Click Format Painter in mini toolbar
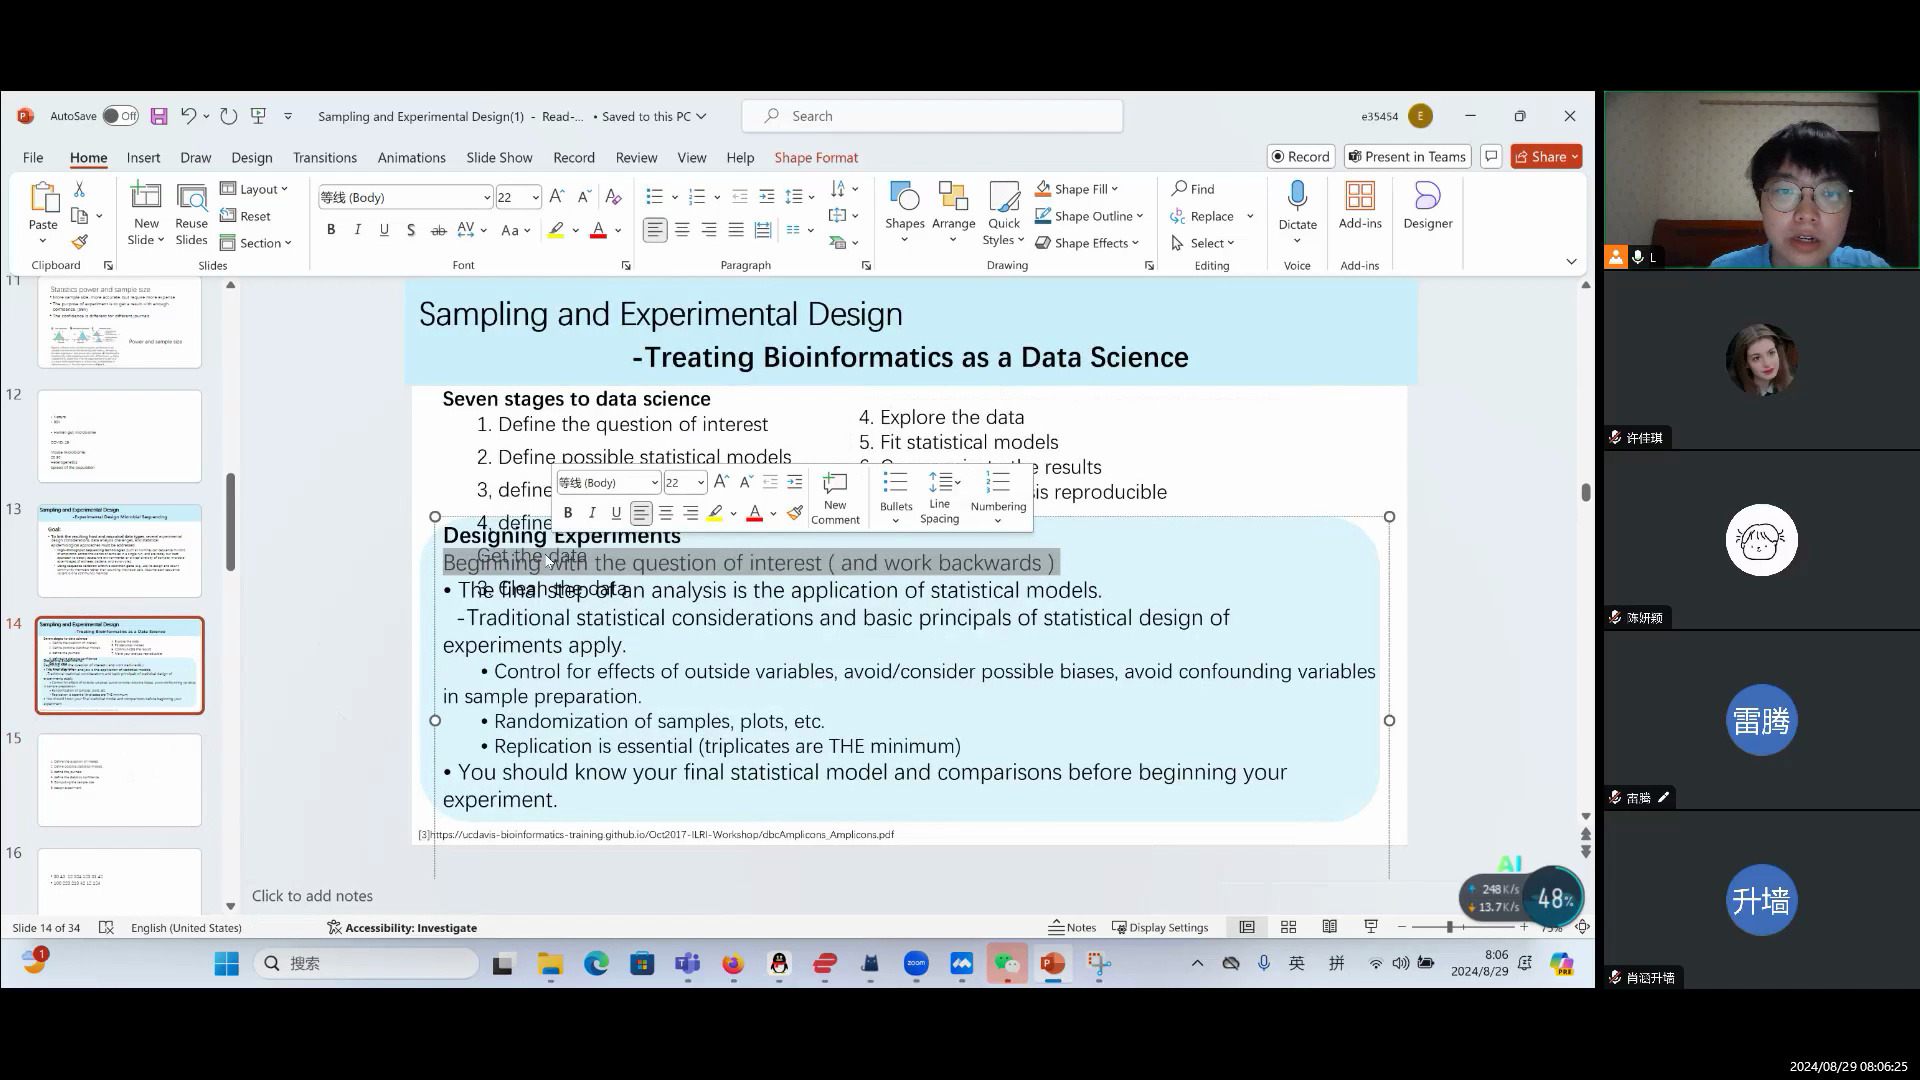Screen dimensions: 1920x1080 click(795, 513)
